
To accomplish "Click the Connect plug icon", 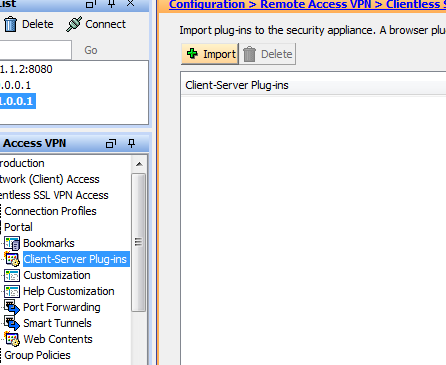I will [74, 24].
